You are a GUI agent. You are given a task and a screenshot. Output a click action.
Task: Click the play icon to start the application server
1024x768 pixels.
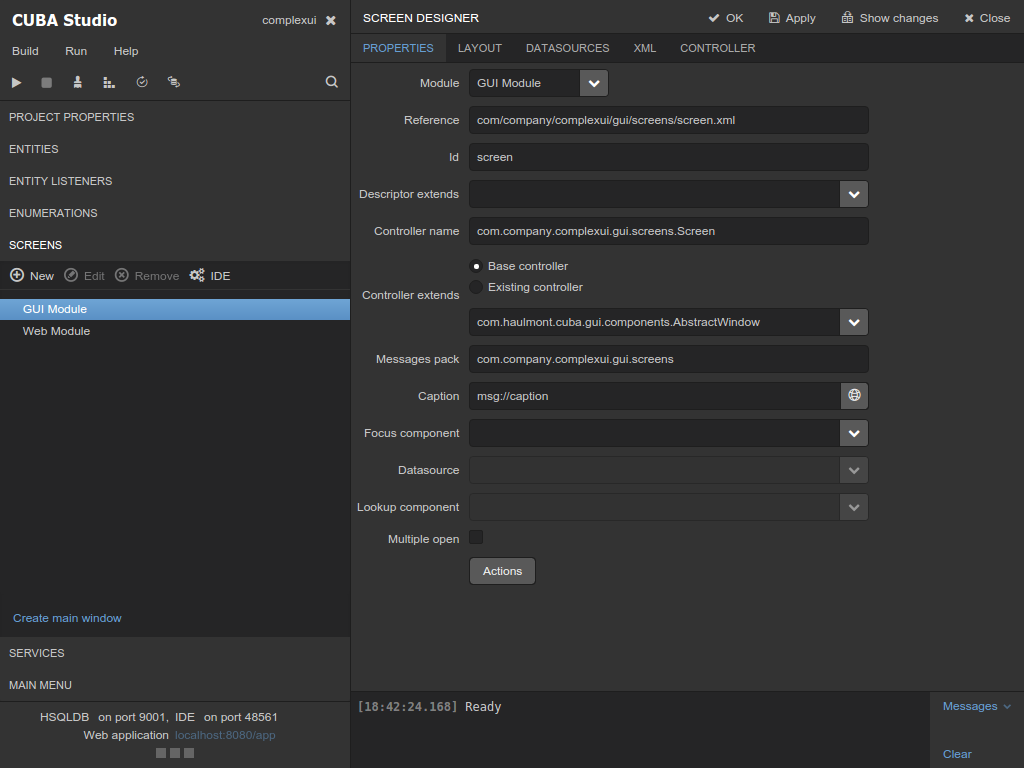17,82
